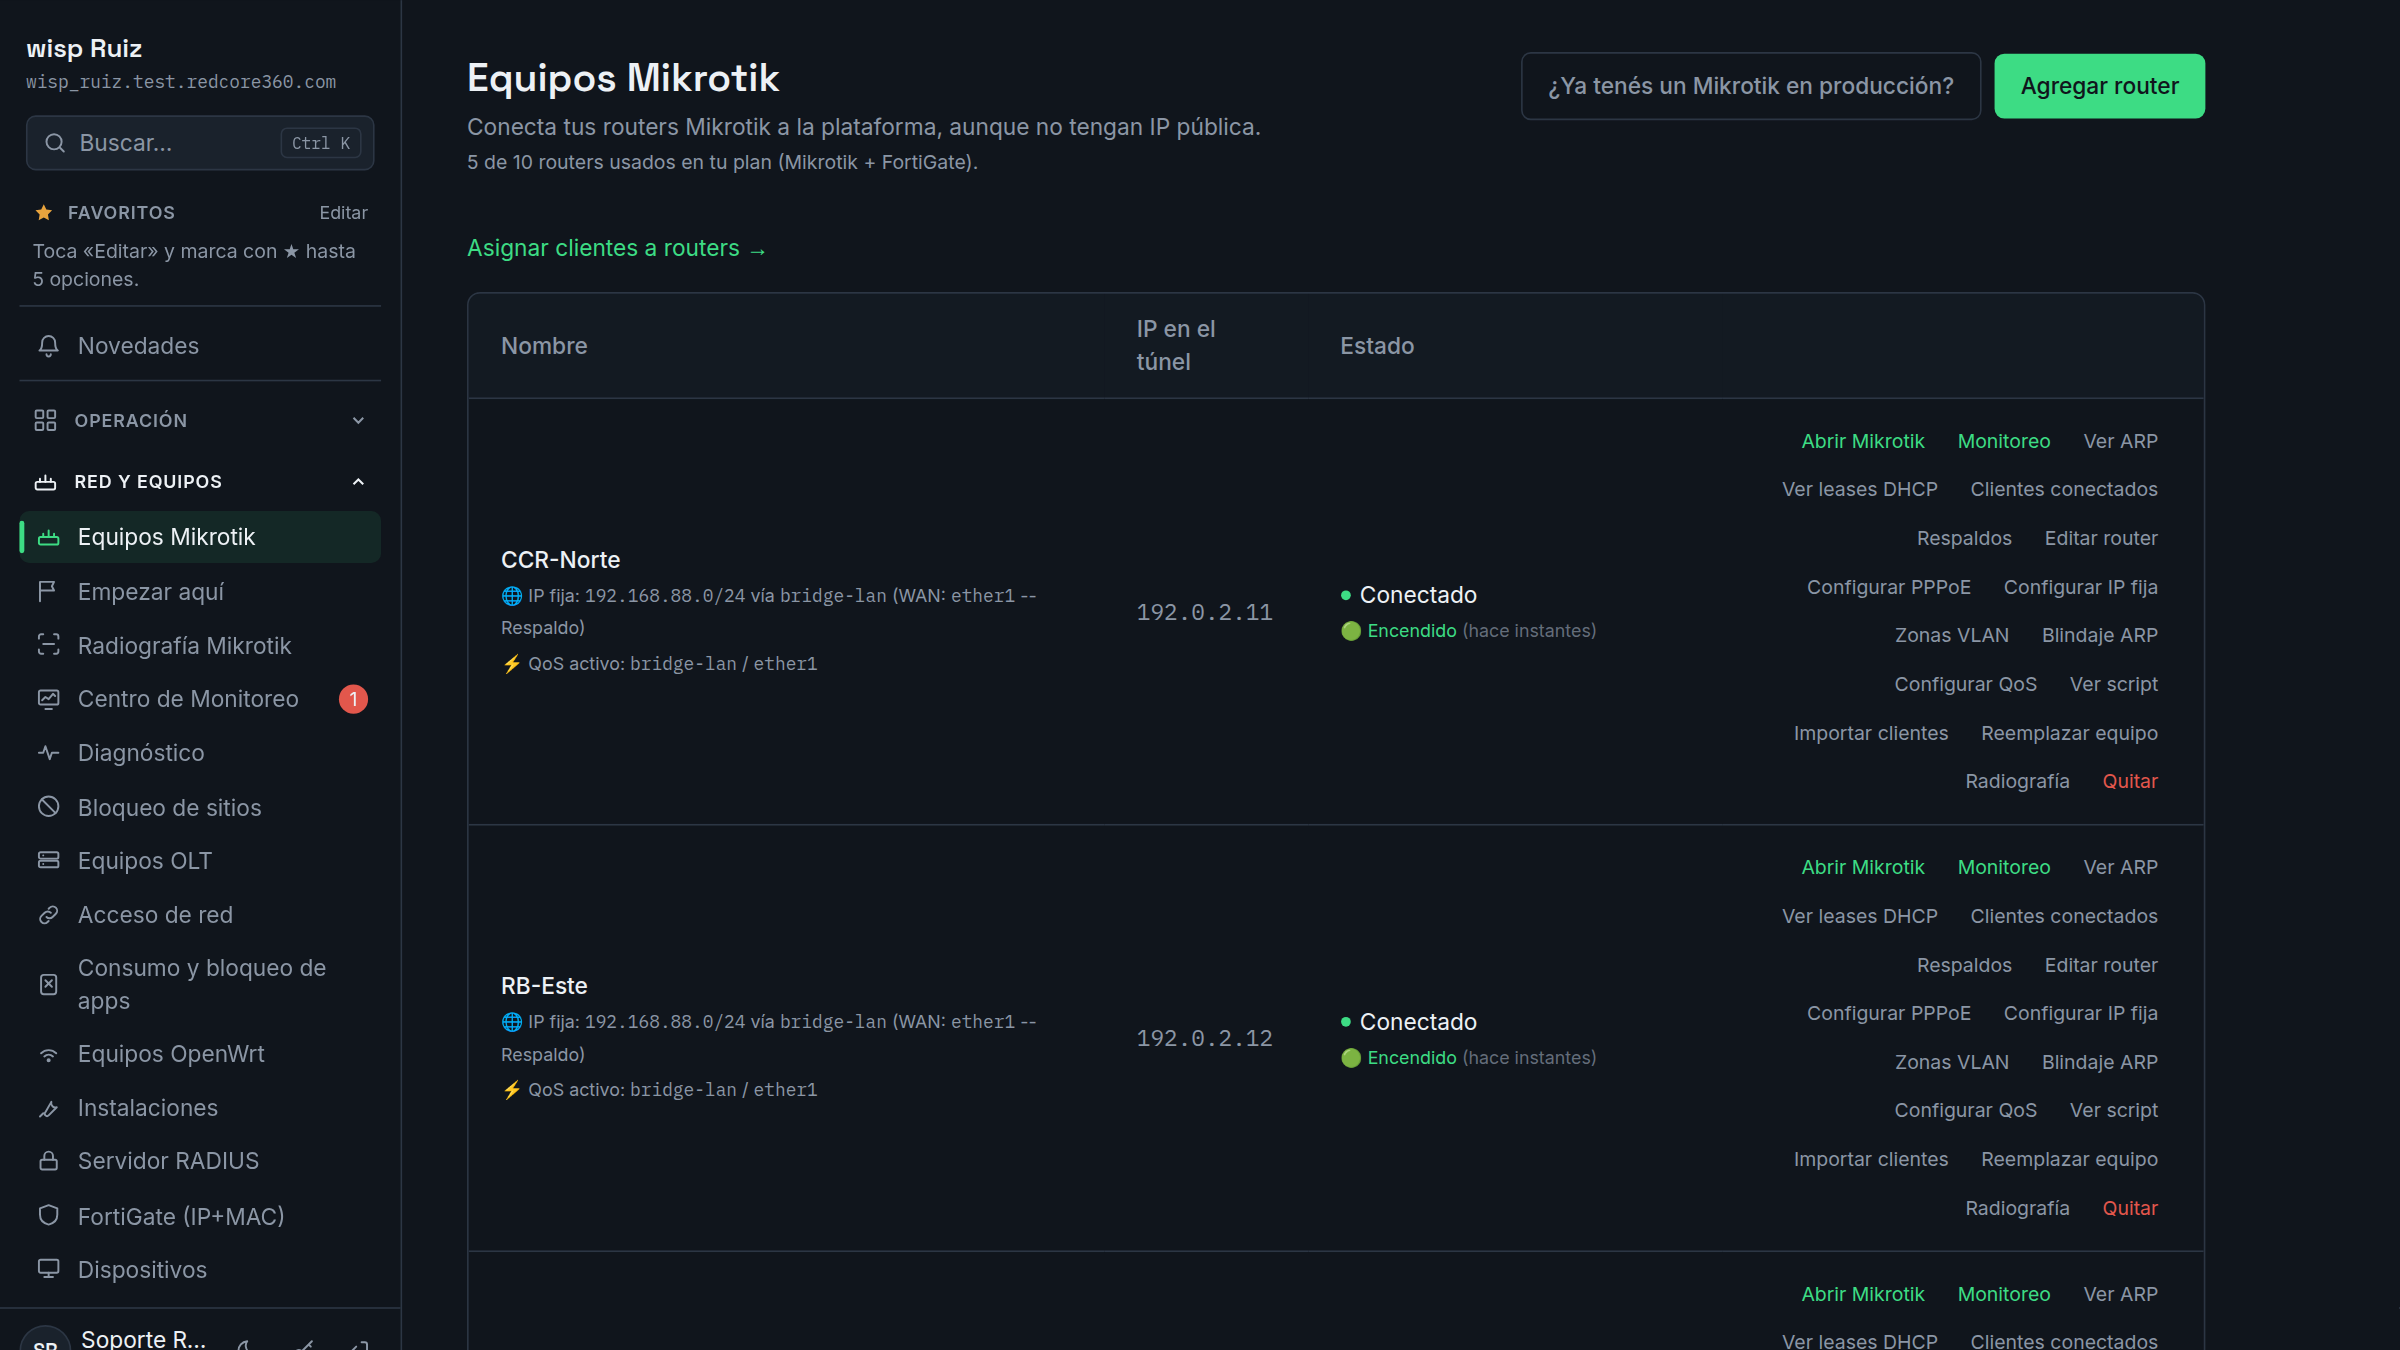Viewport: 2400px width, 1350px height.
Task: Click Ver leases DHCP for CCR-Norte
Action: pyautogui.click(x=1859, y=489)
